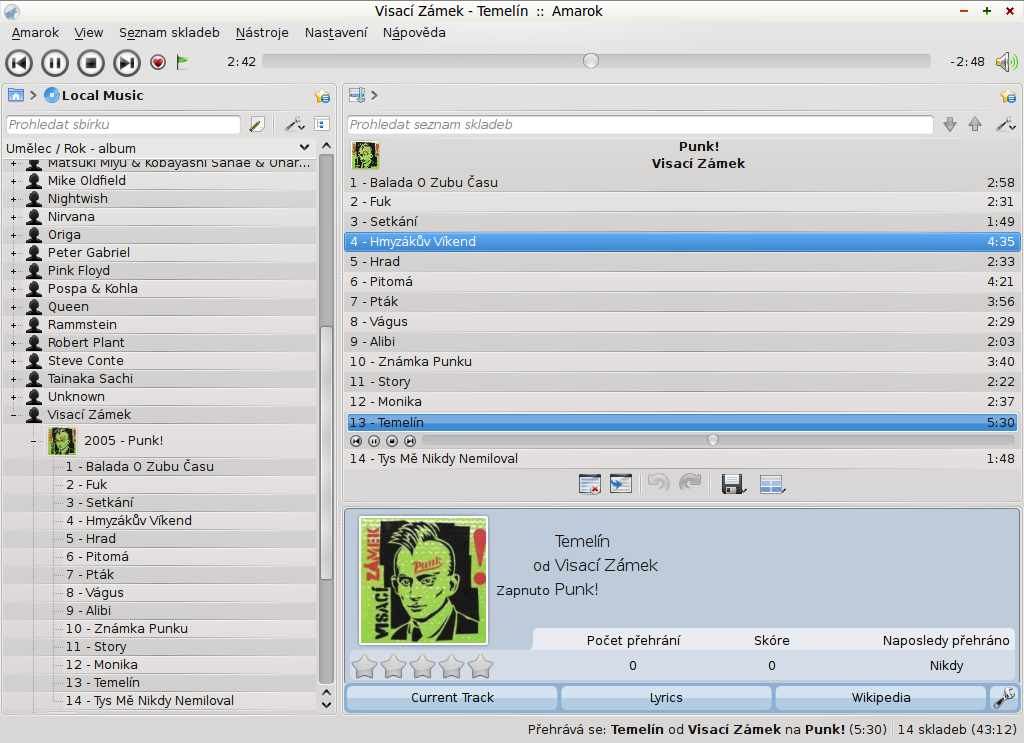Add position marker with green flag icon

click(183, 62)
